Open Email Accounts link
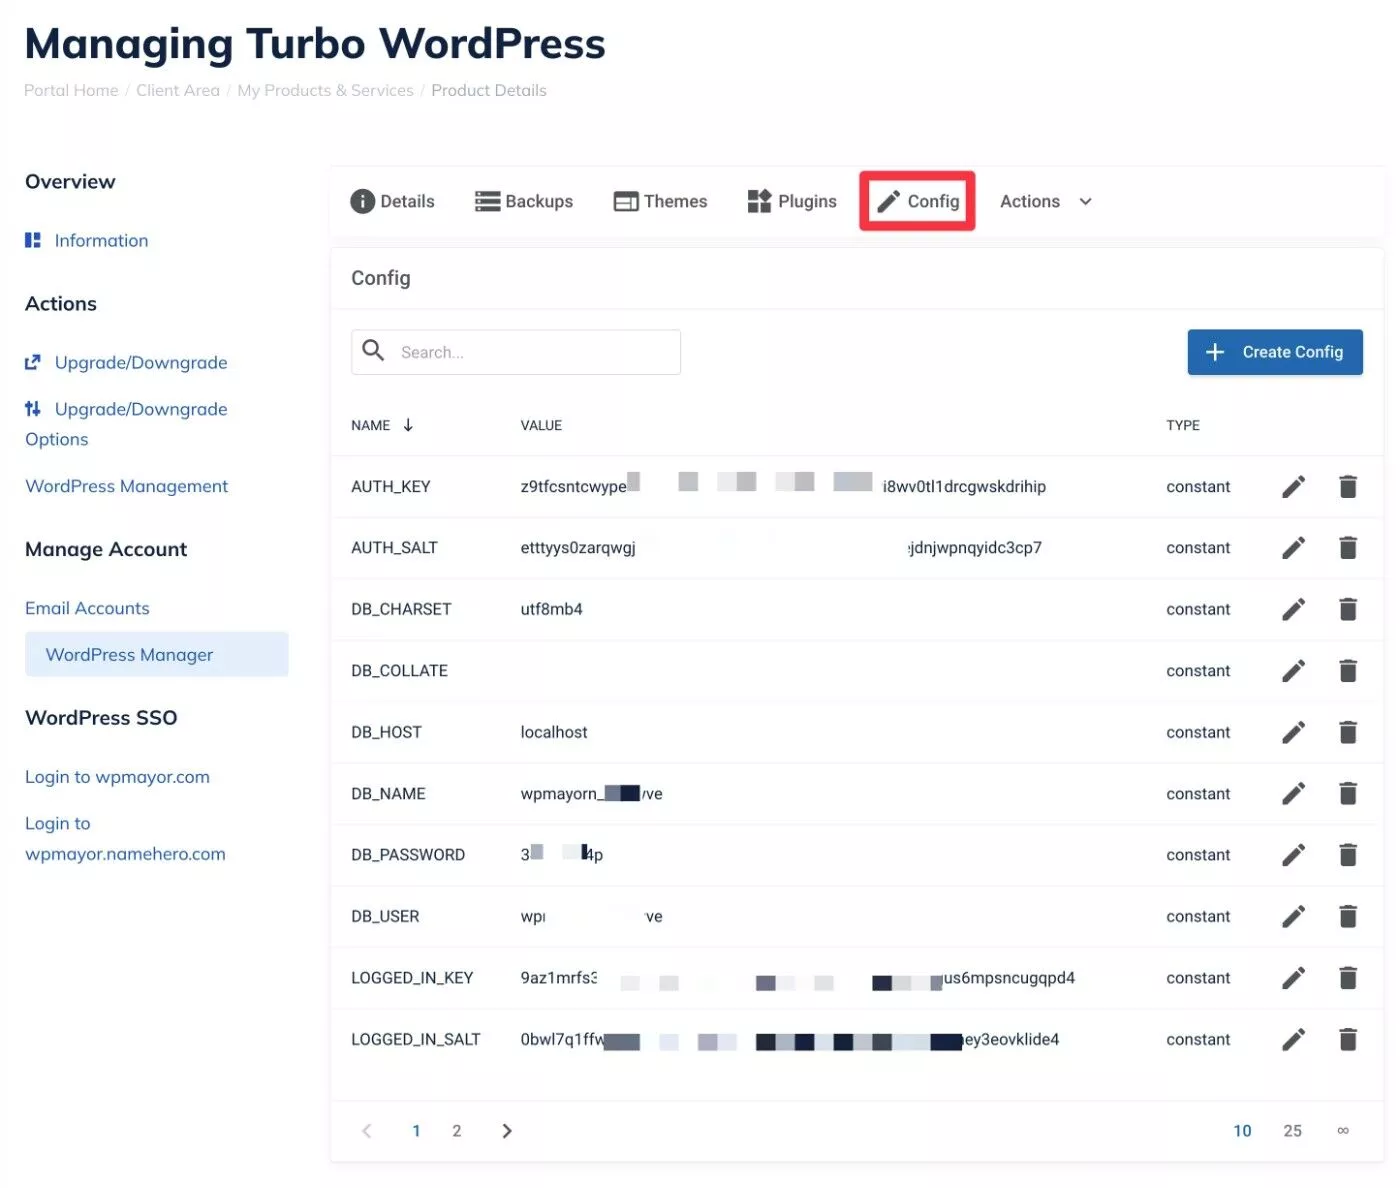Image resolution: width=1400 pixels, height=1188 pixels. [87, 608]
